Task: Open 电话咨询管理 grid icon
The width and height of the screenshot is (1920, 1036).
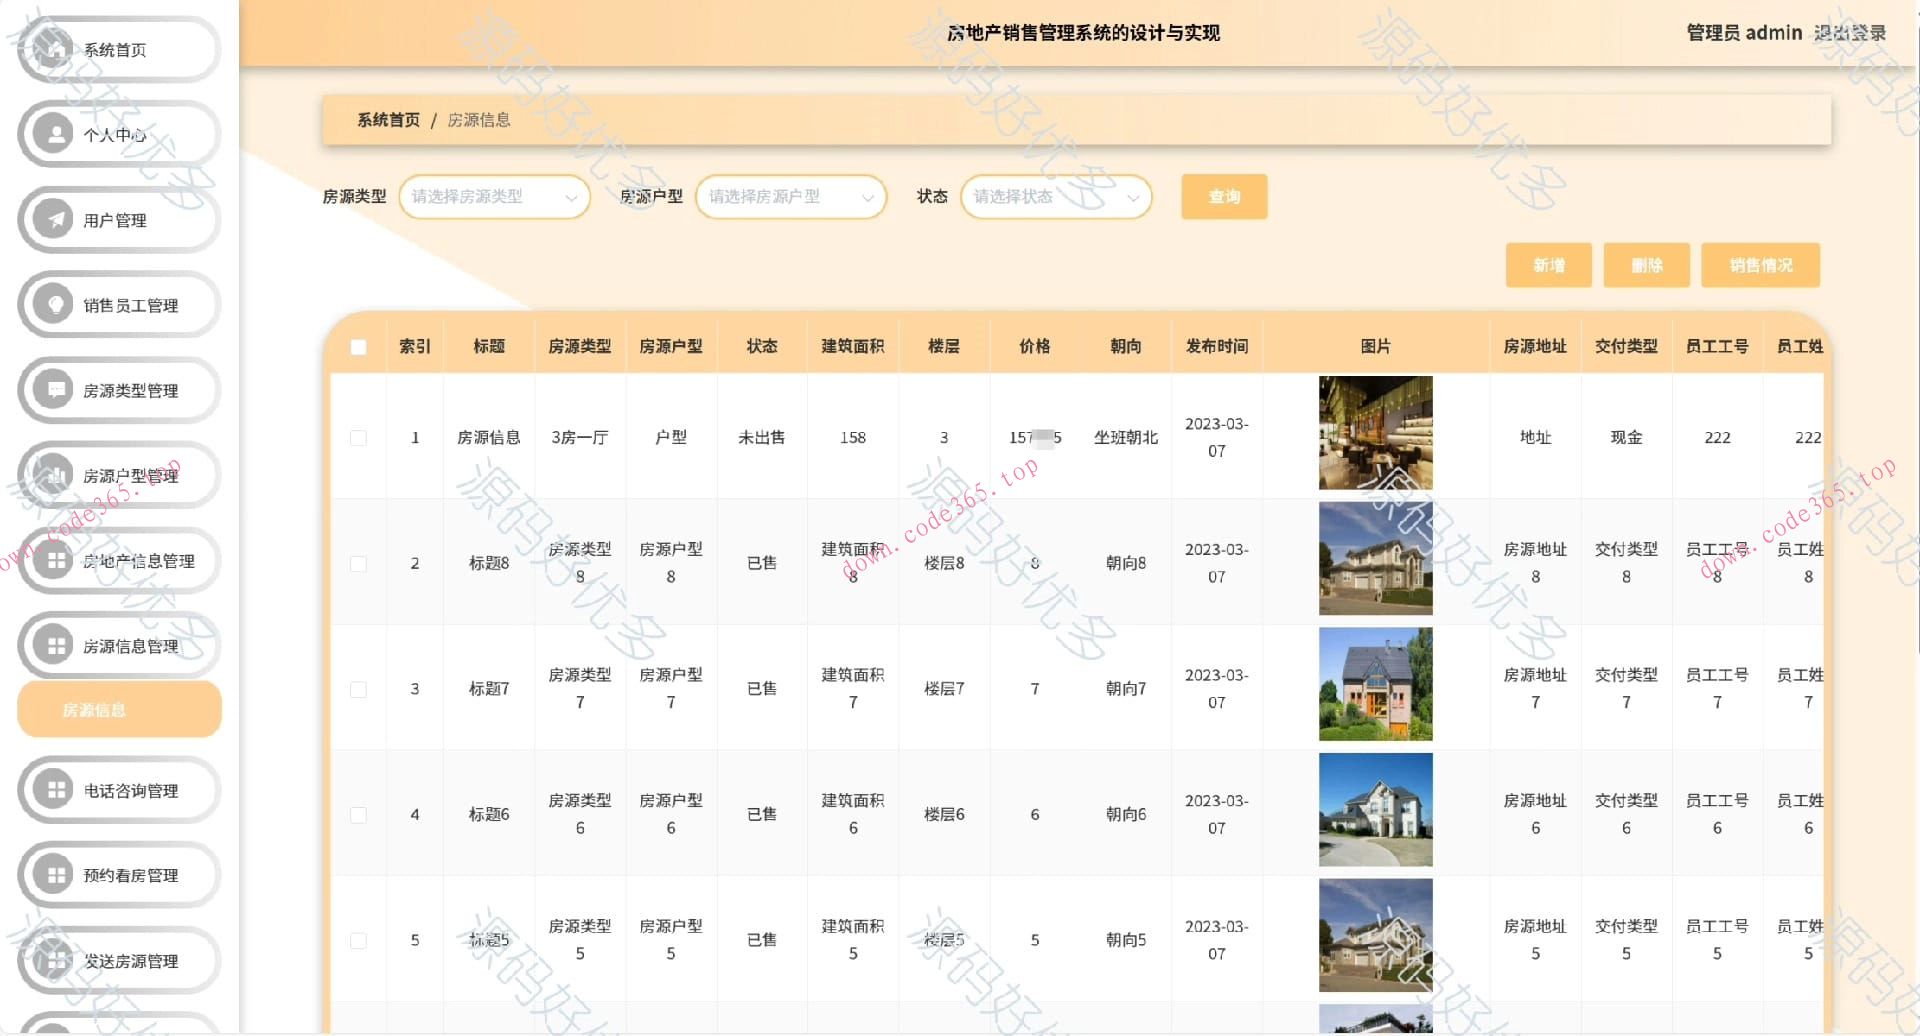Action: (x=55, y=789)
